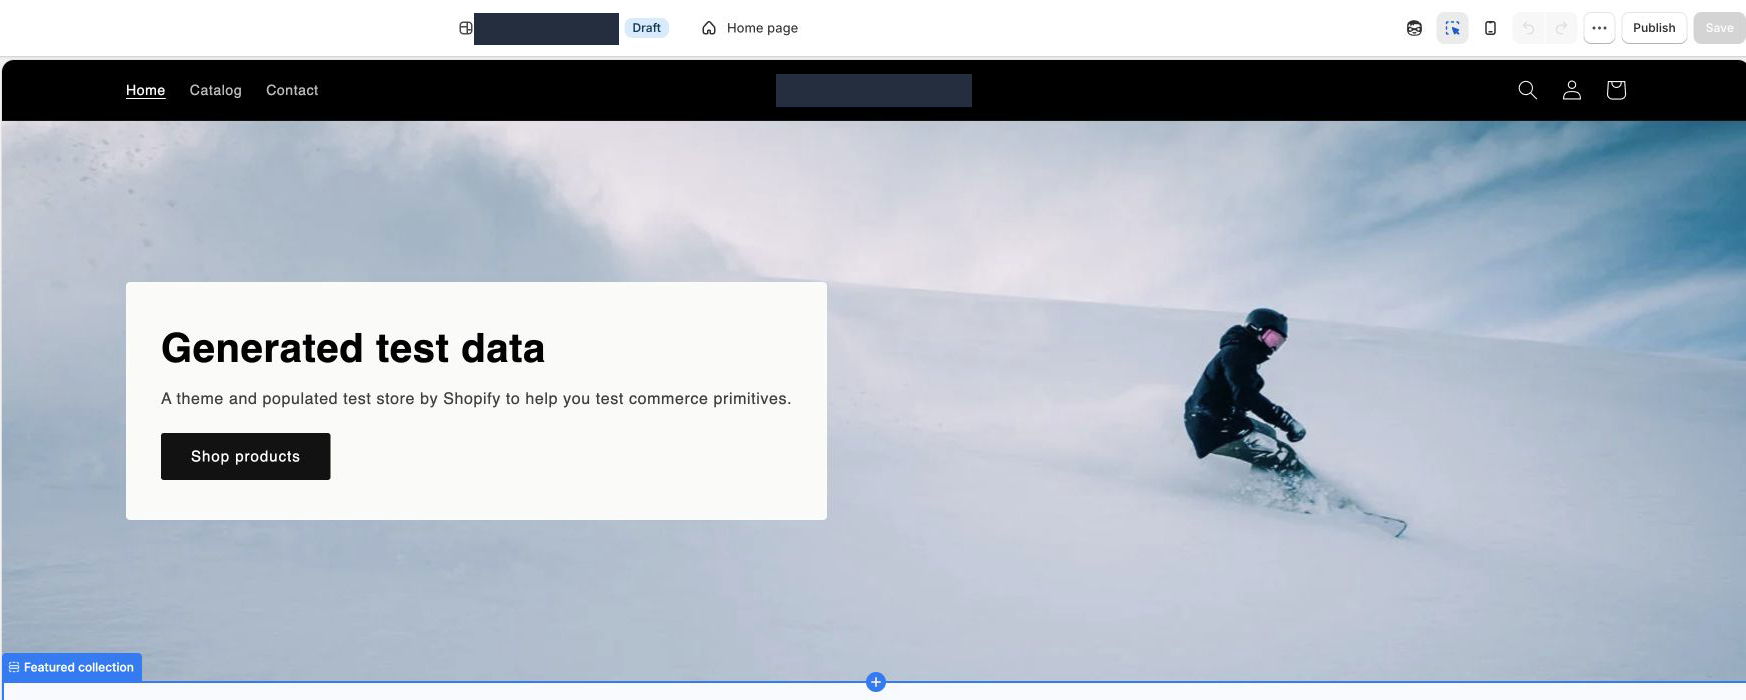
Task: Click the store logo in the header
Action: click(874, 90)
